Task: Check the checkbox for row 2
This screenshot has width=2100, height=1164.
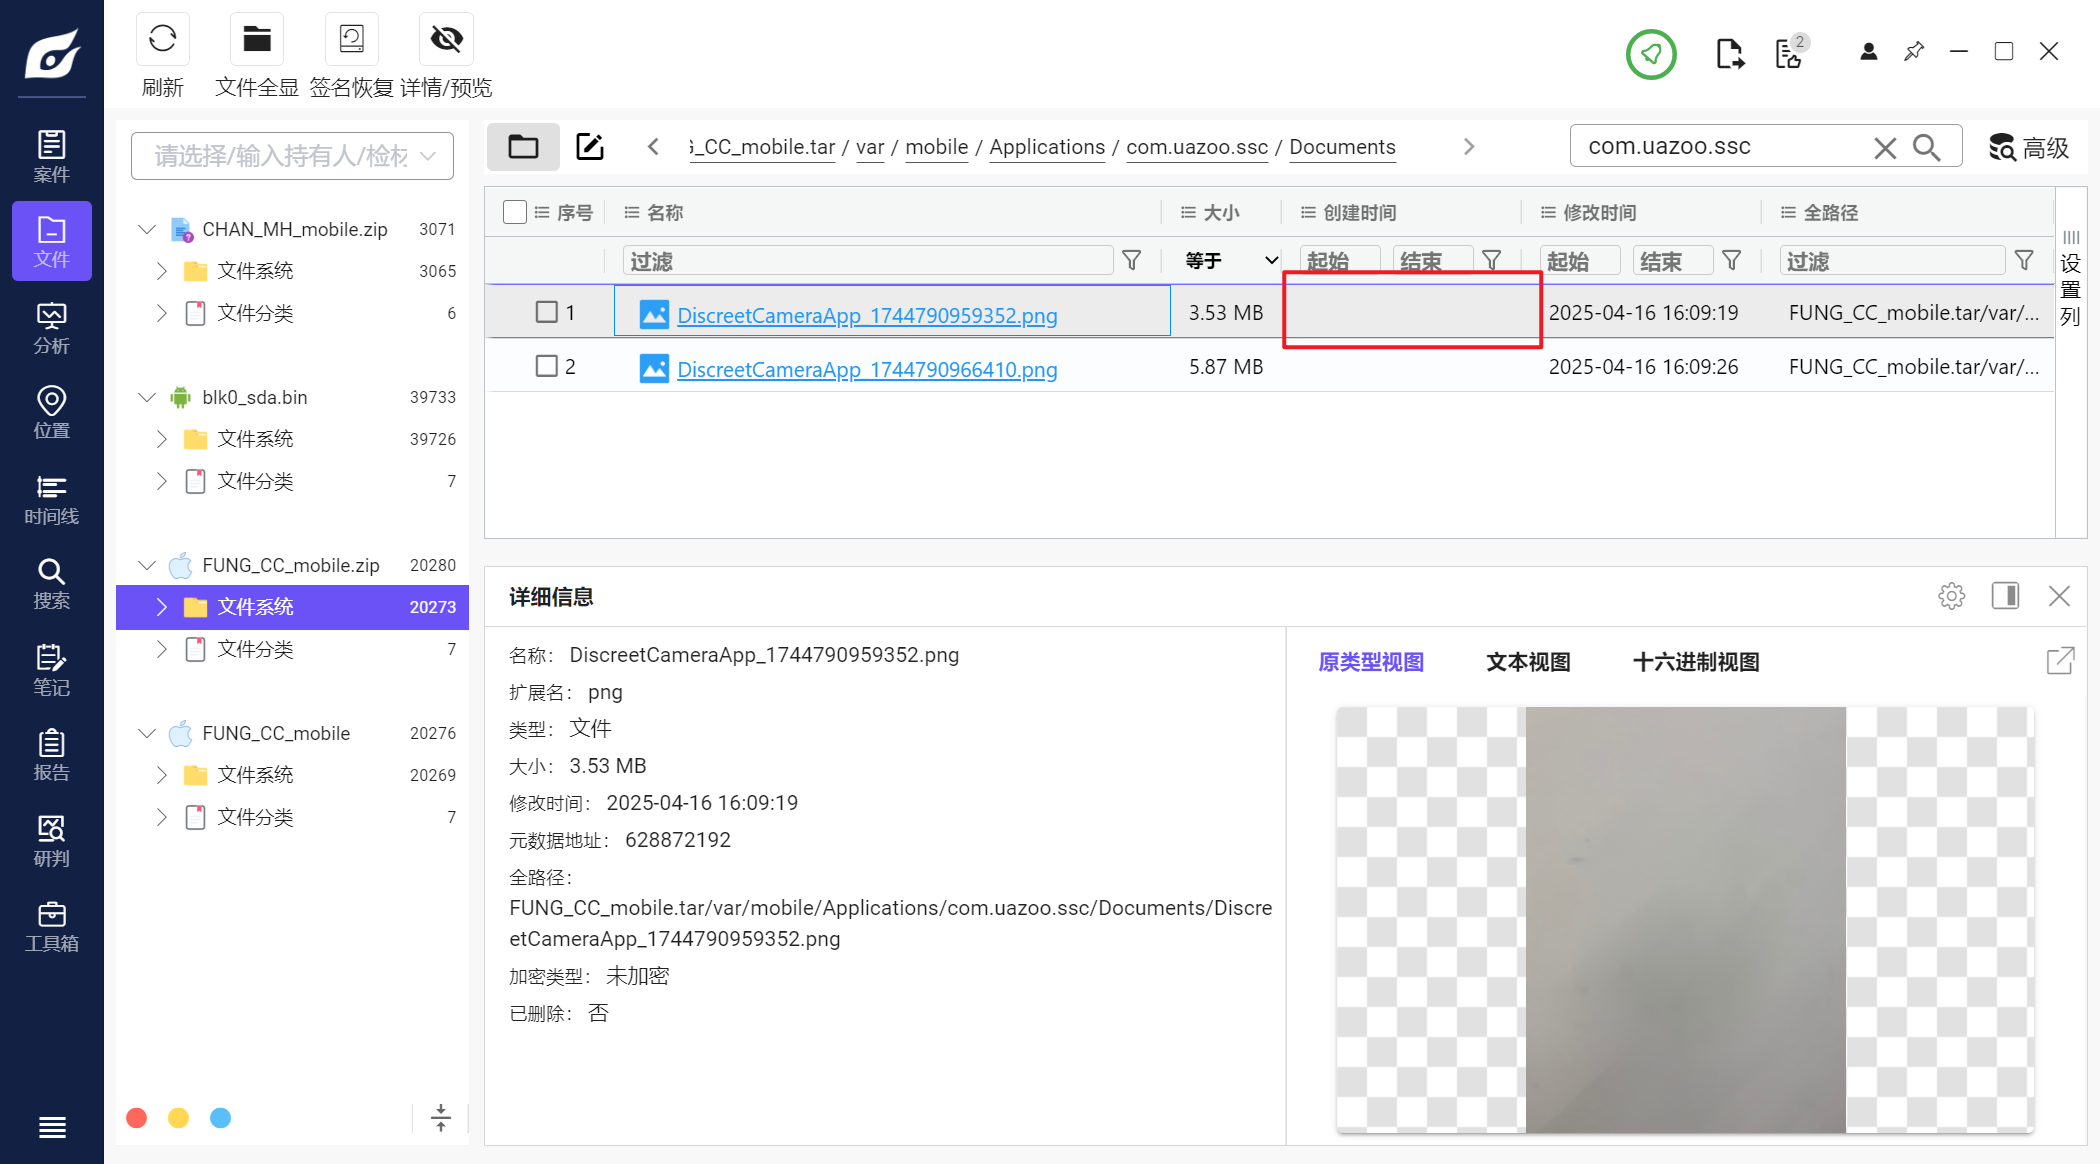Action: tap(546, 366)
